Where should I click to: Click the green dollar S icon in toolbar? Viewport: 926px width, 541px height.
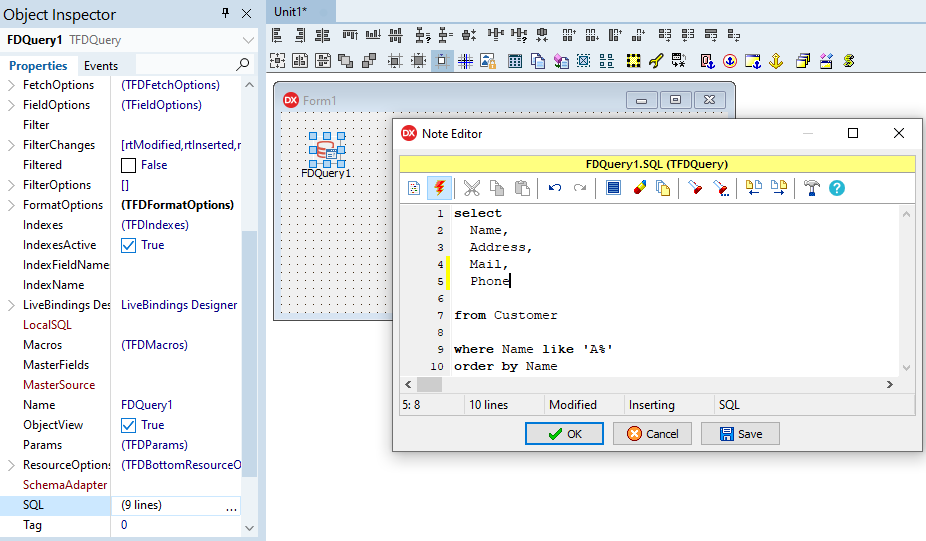coord(849,61)
